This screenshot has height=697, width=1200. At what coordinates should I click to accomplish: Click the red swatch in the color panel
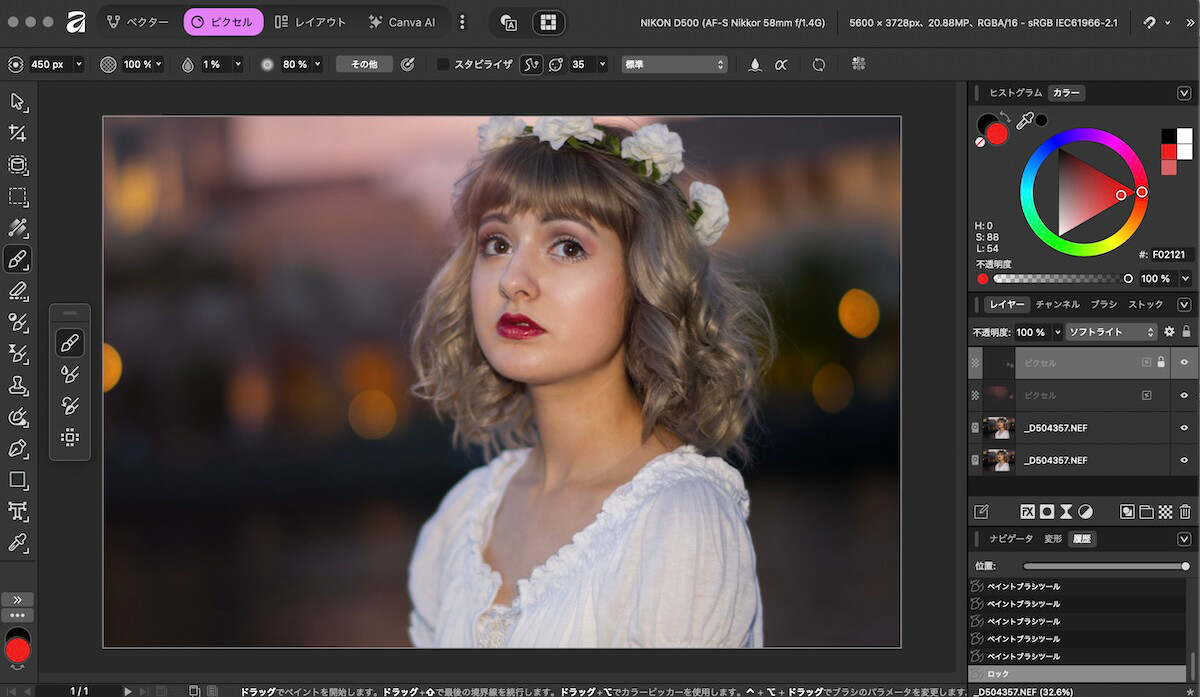pyautogui.click(x=1169, y=151)
